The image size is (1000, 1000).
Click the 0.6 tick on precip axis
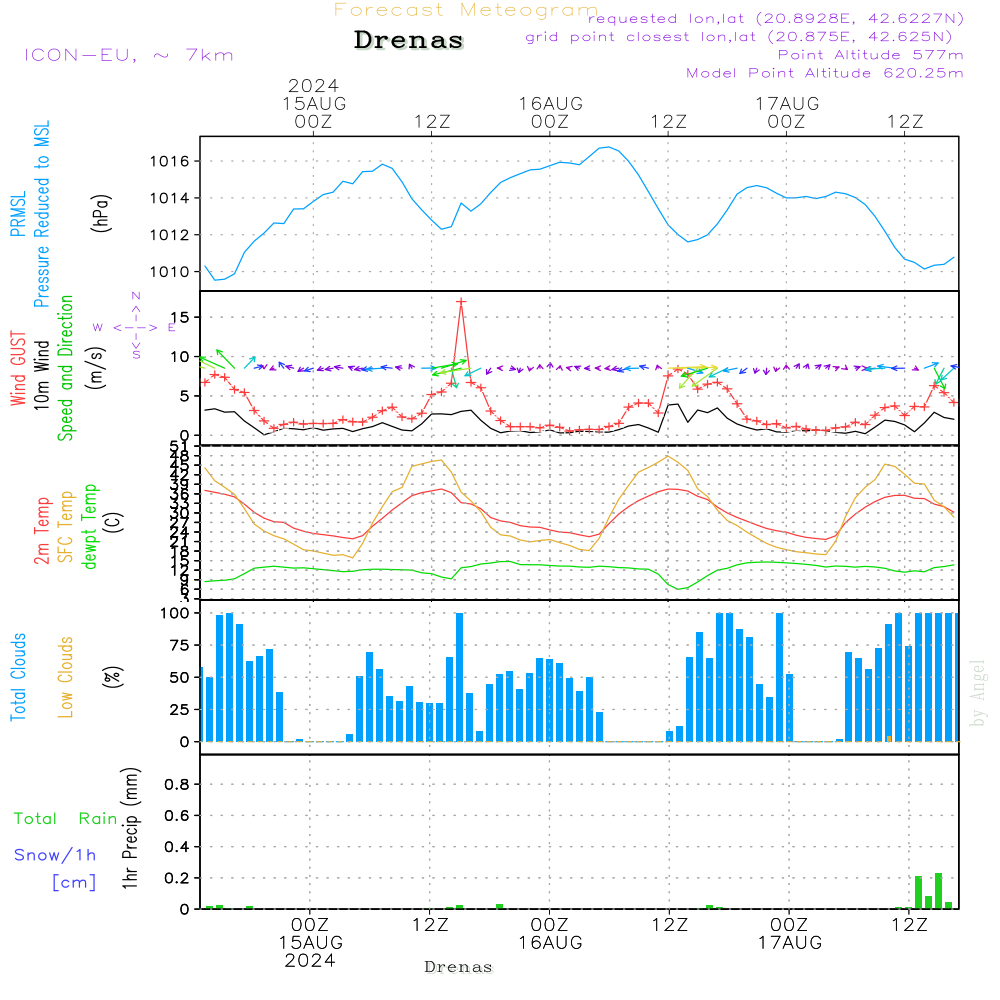tap(177, 816)
